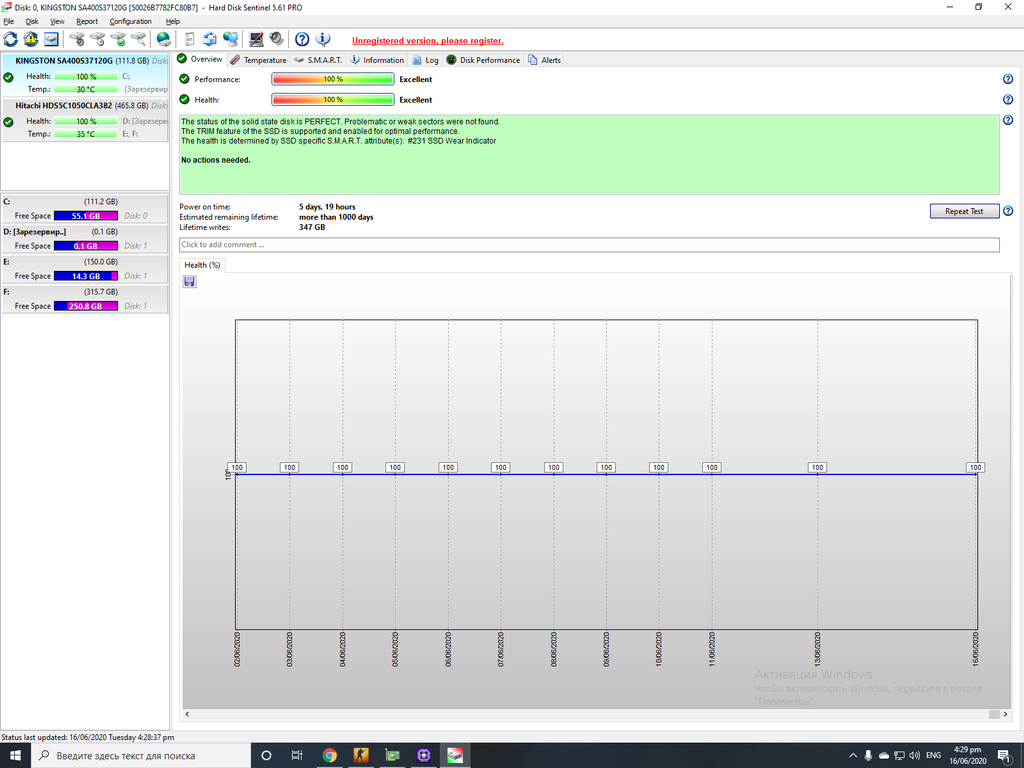Image resolution: width=1024 pixels, height=768 pixels.
Task: Click the Health 100% gradient bar
Action: tap(333, 100)
